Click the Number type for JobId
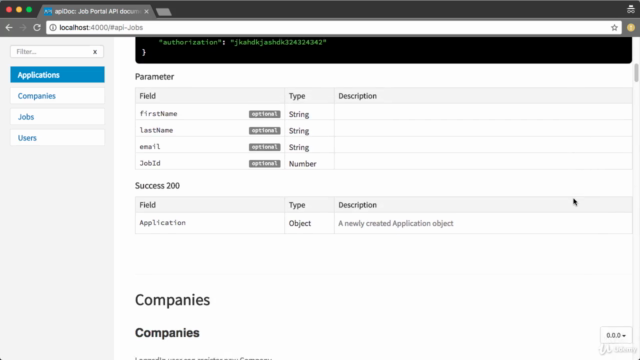 [x=302, y=164]
